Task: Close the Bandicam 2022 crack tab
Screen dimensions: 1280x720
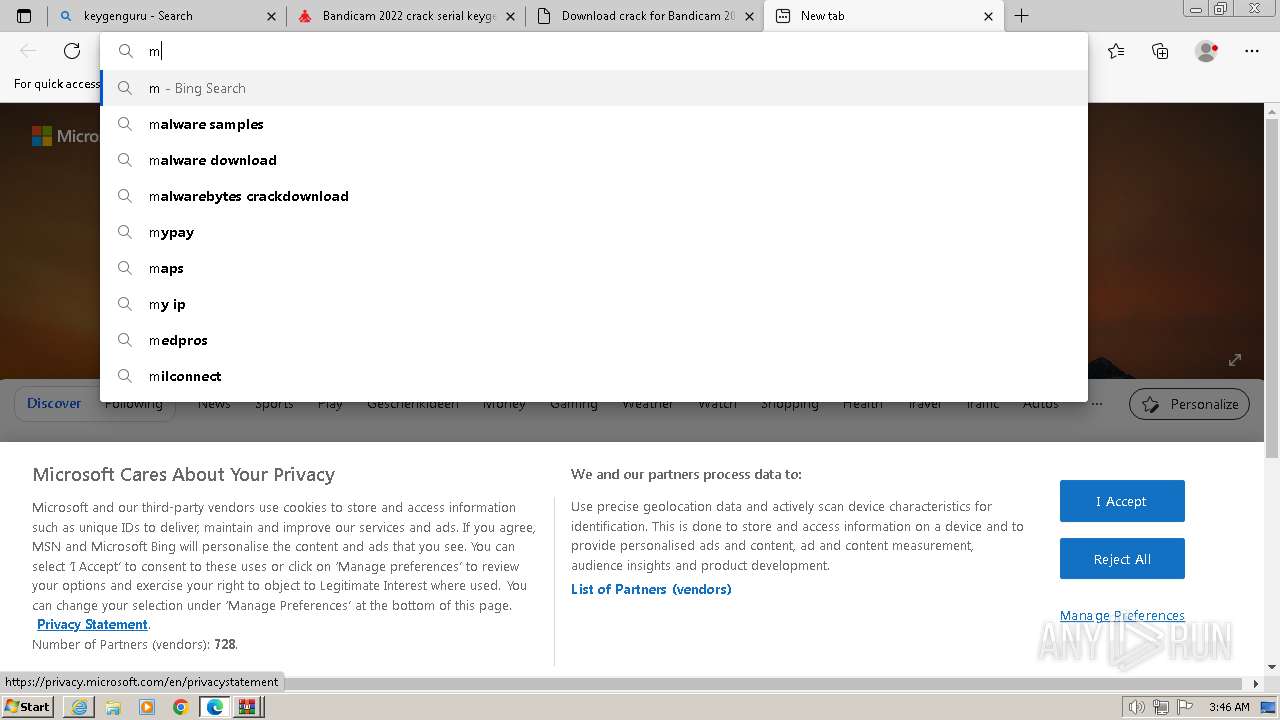Action: [x=510, y=16]
